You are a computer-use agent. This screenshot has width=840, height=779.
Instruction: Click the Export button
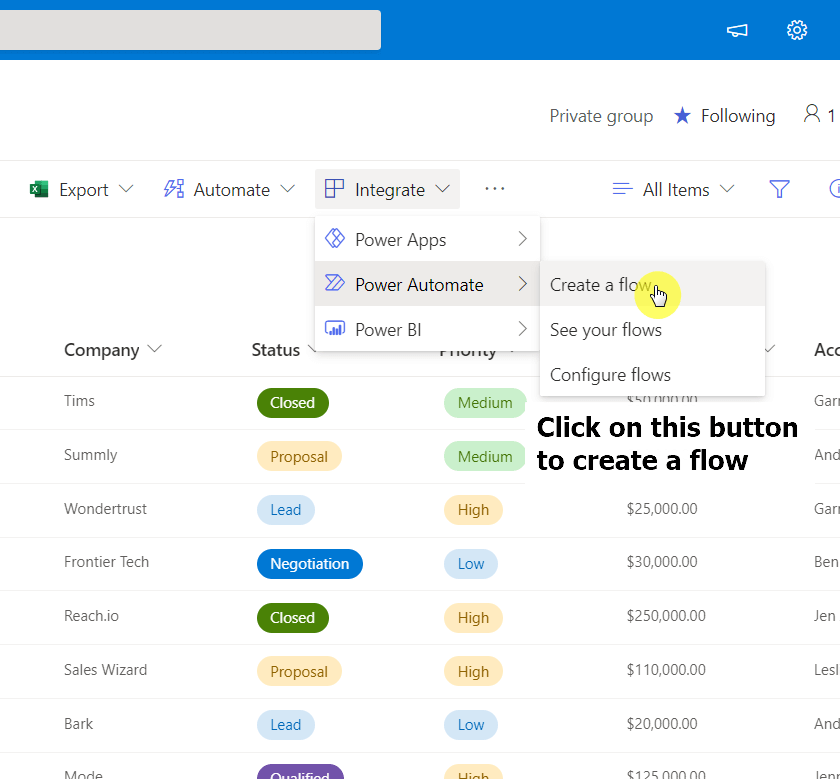[81, 189]
